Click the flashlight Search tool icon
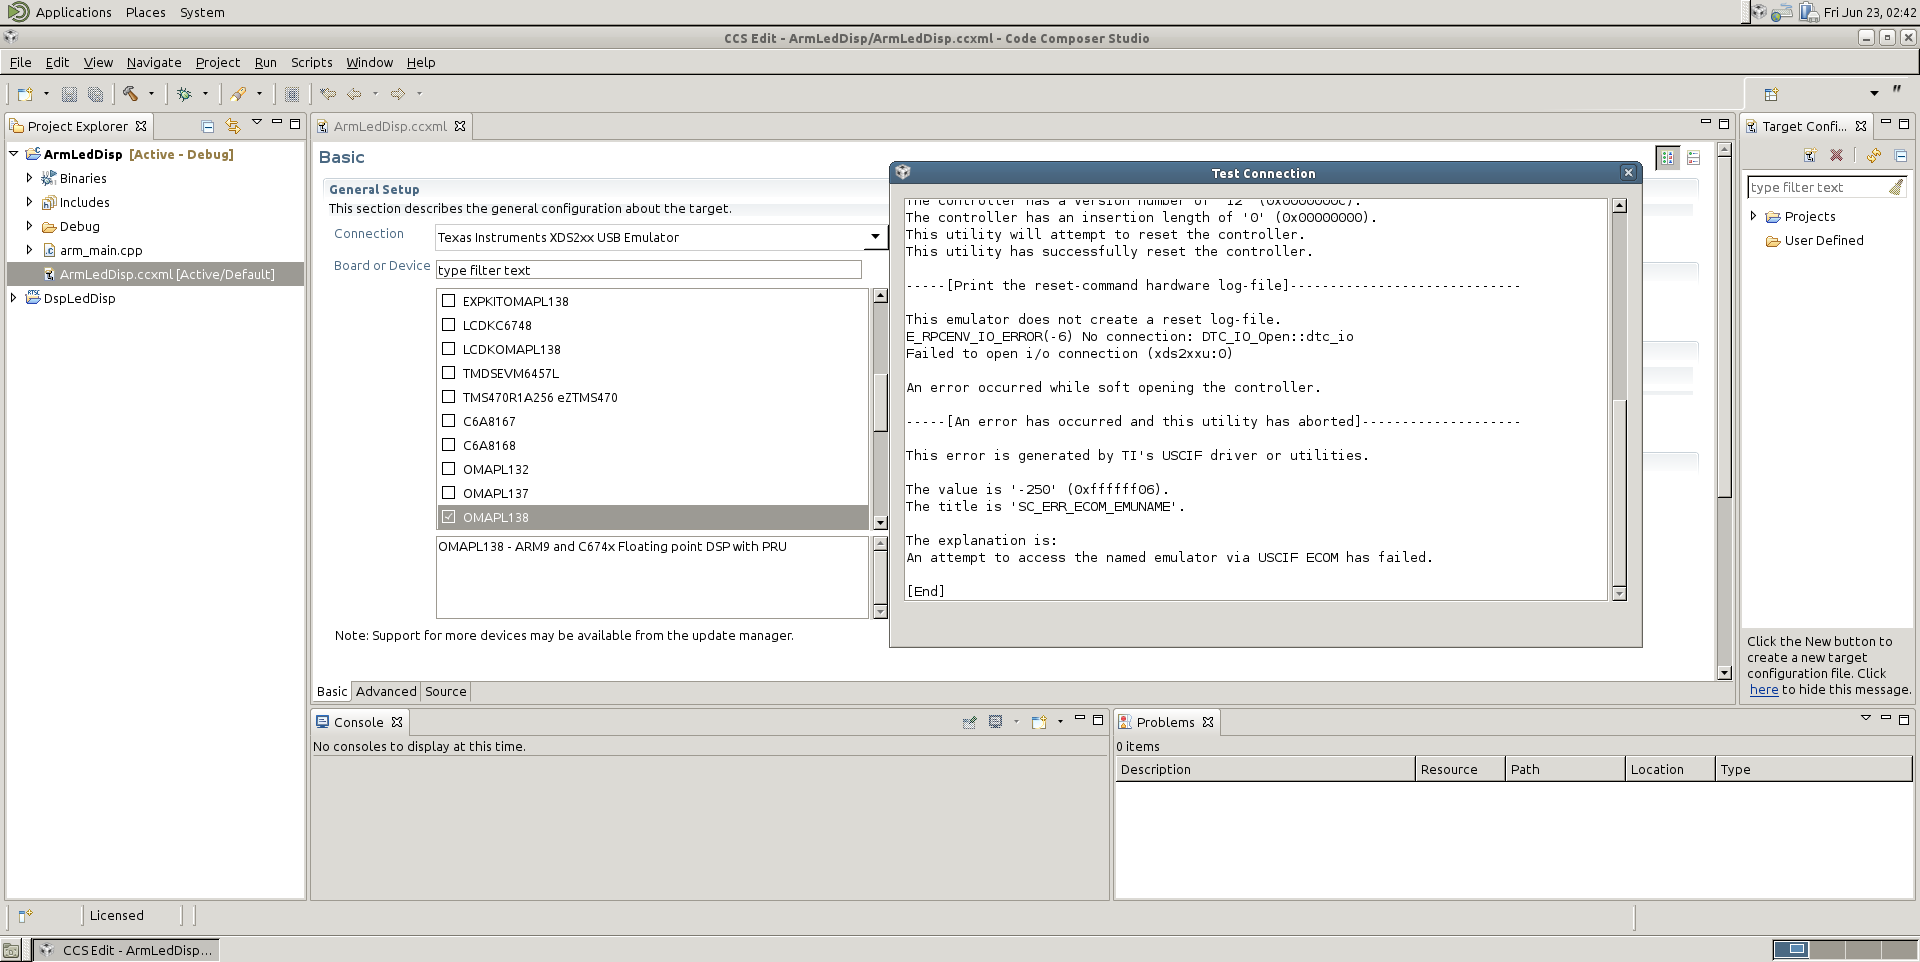1920x962 pixels. tap(238, 94)
